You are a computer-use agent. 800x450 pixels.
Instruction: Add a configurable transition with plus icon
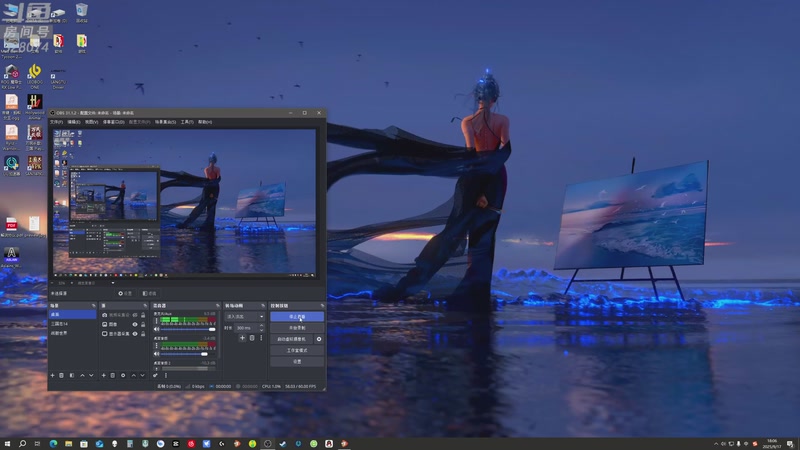pos(242,338)
